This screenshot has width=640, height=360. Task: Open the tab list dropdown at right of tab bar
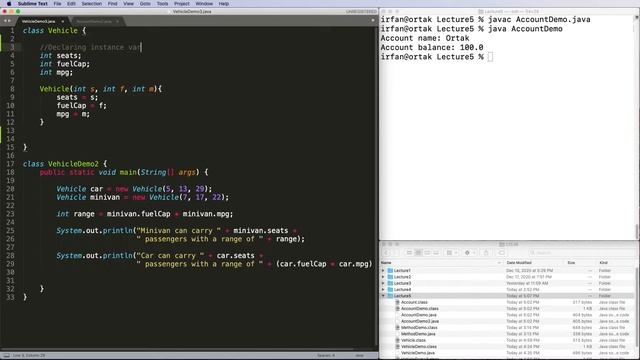(373, 20)
